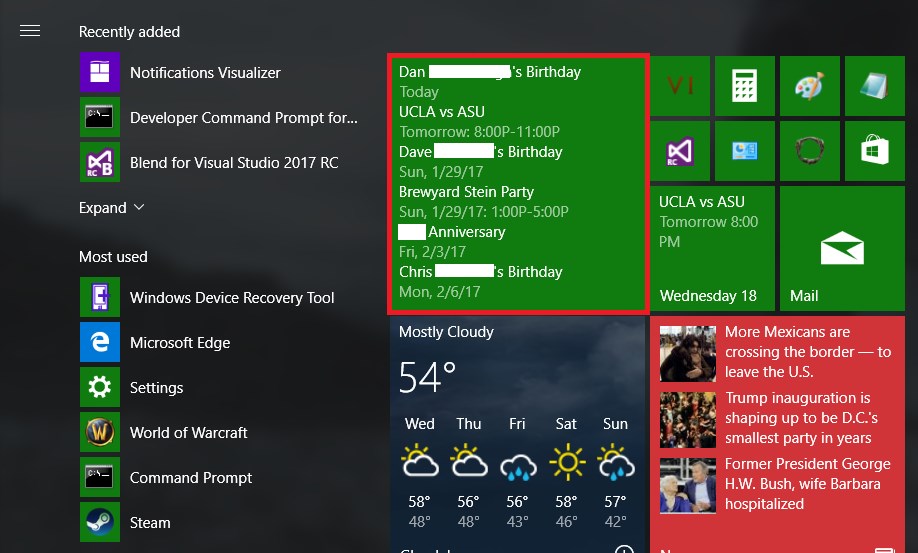Open the Mail tile
The image size is (918, 553).
coord(842,248)
